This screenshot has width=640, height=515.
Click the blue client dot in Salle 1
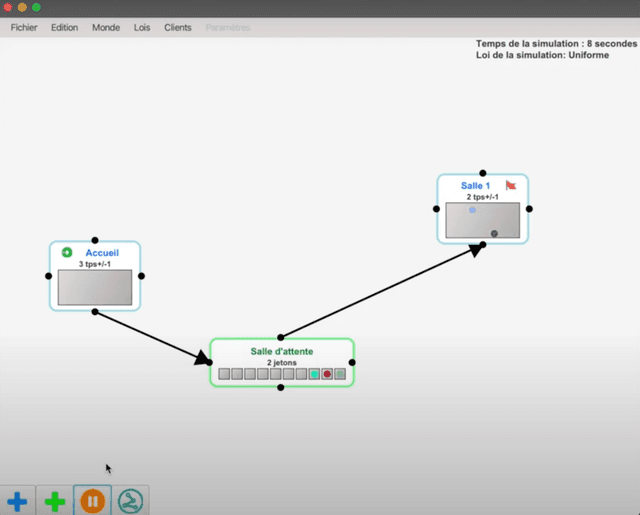coord(473,210)
